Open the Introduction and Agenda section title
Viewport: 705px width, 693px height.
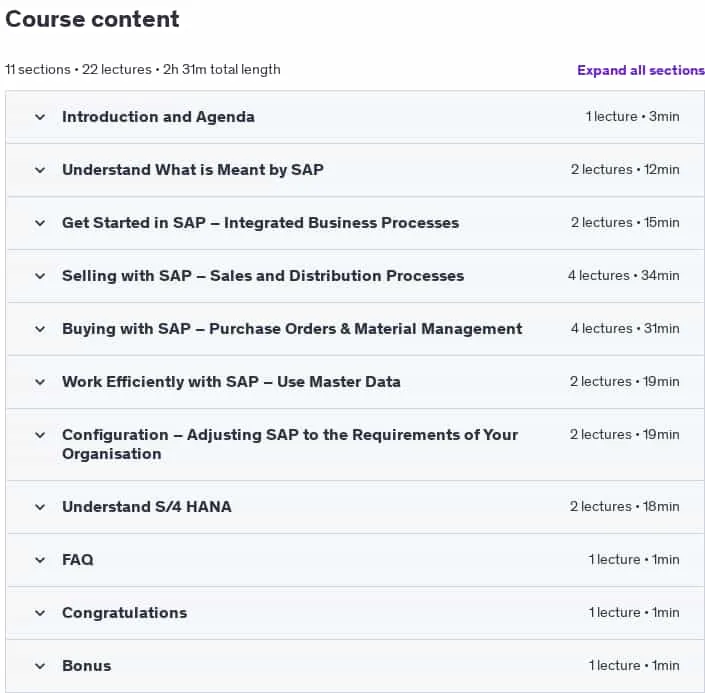[x=158, y=117]
